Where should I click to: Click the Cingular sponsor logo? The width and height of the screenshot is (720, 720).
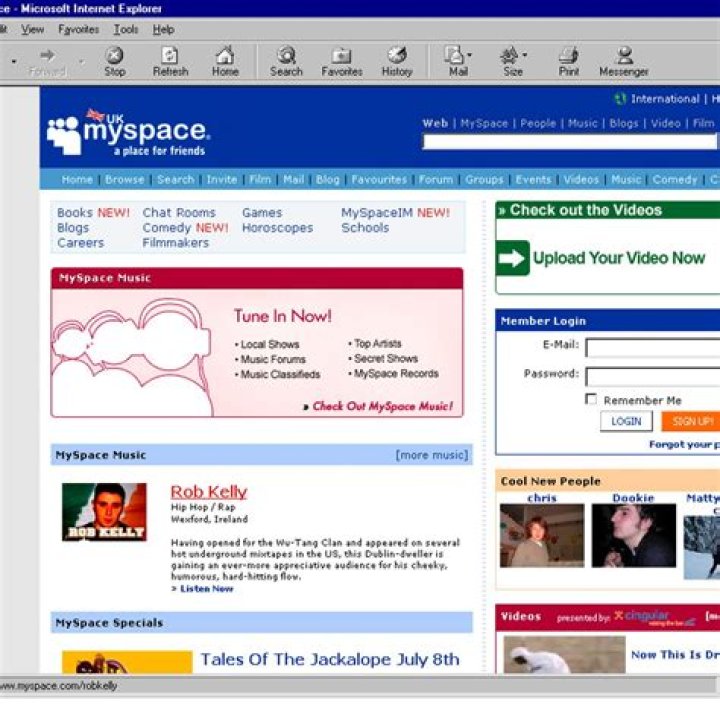click(655, 617)
